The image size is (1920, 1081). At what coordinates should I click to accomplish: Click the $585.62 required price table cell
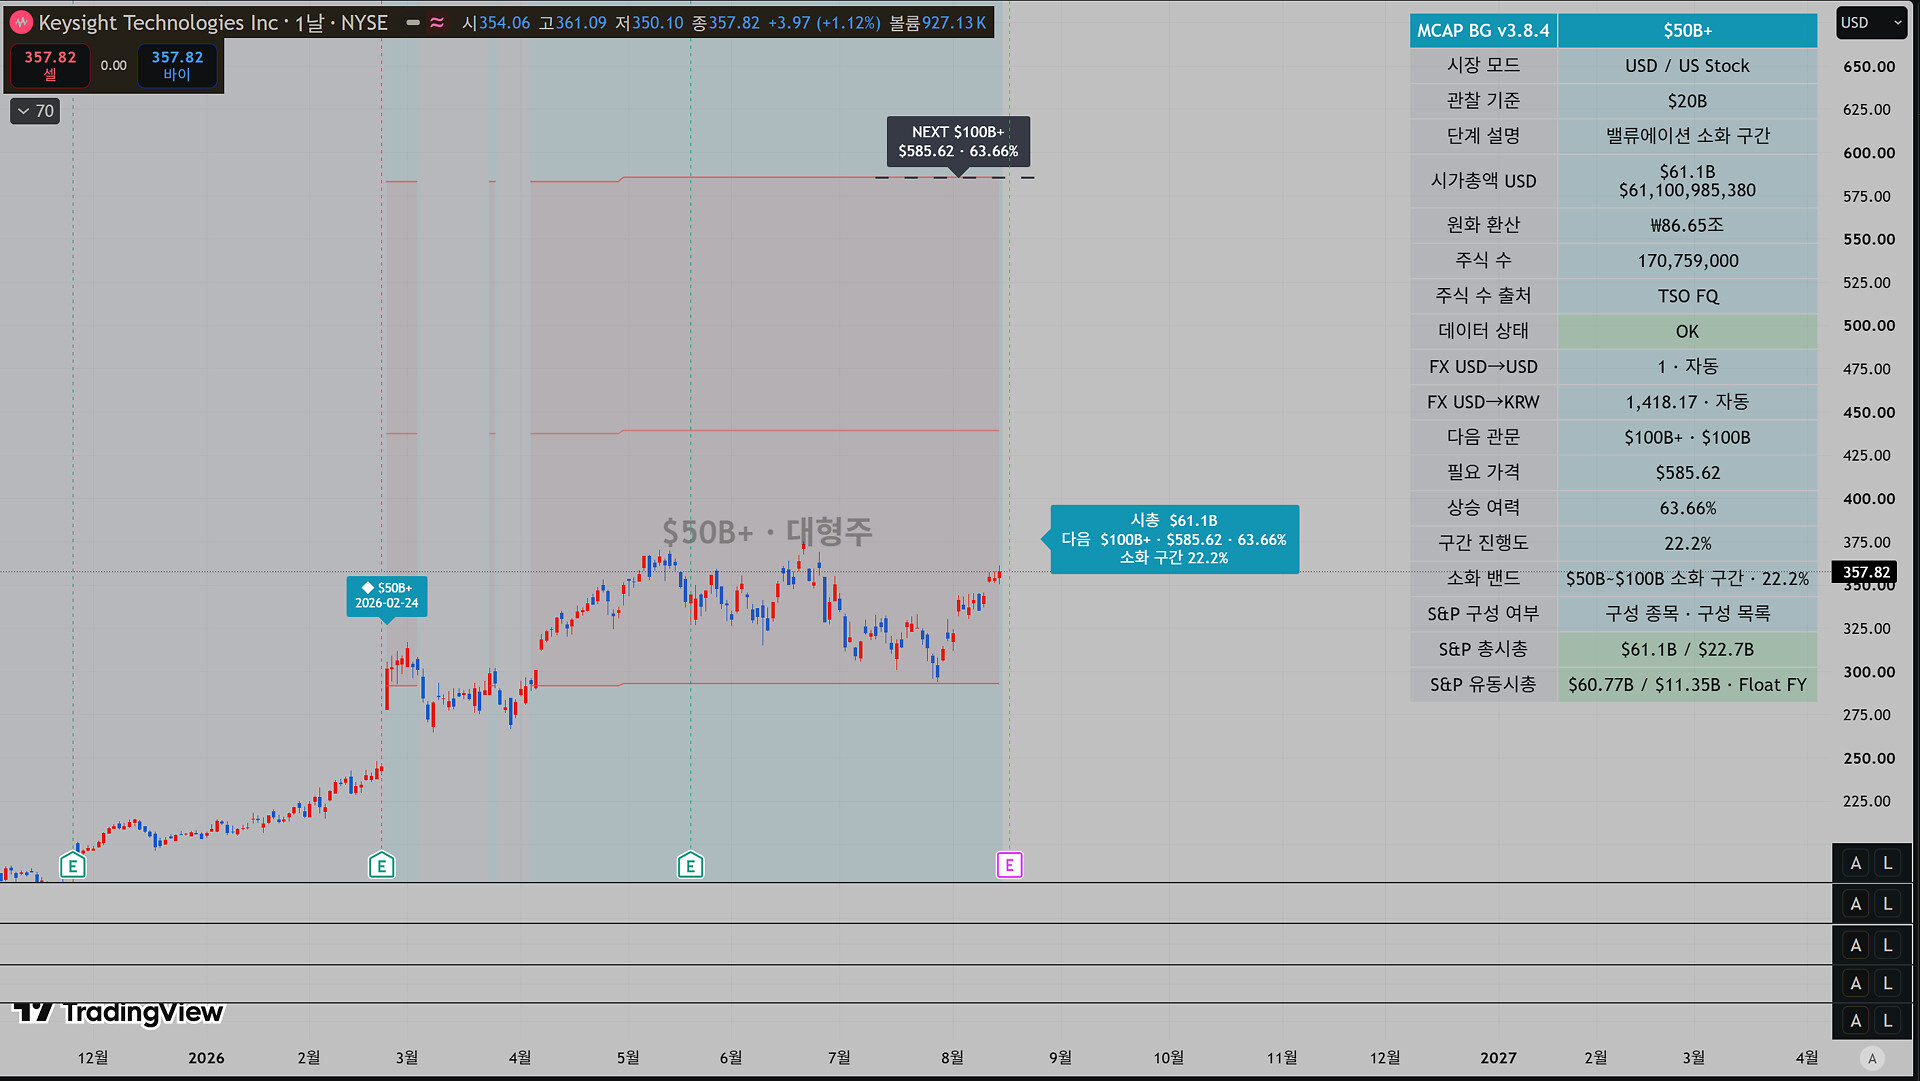tap(1687, 473)
